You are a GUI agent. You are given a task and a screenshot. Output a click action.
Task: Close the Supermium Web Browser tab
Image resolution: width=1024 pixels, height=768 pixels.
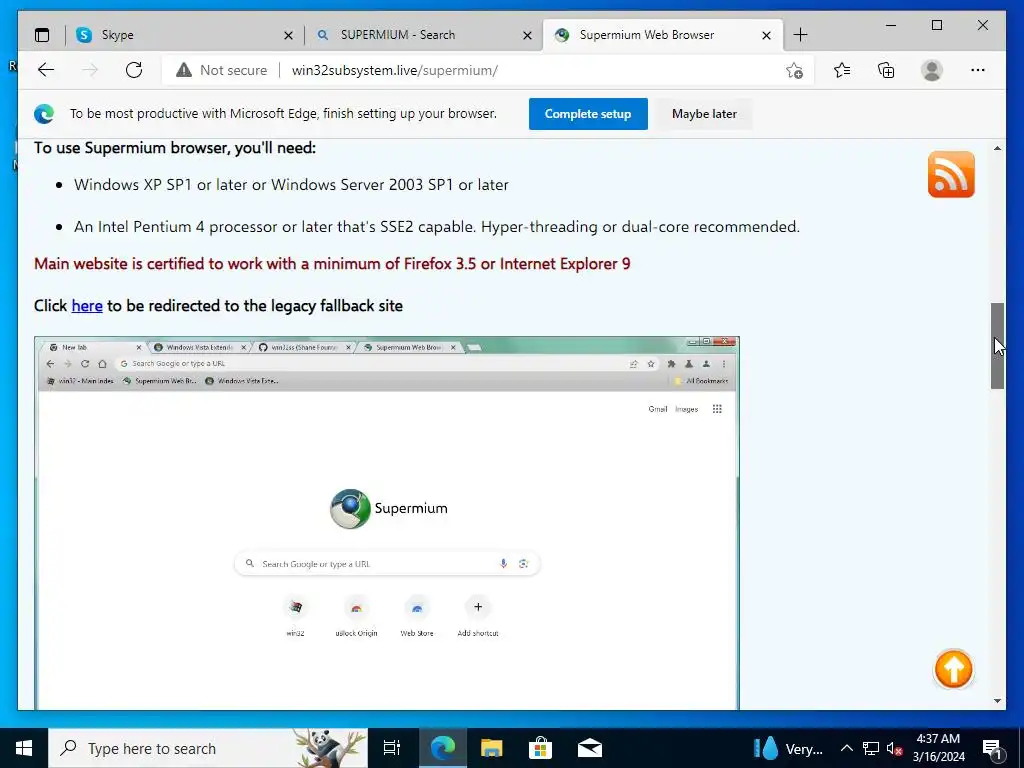(767, 35)
